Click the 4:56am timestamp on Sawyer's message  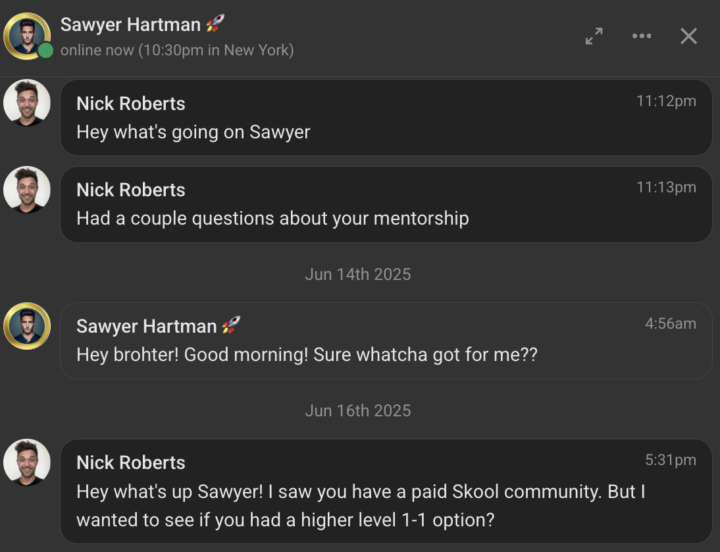point(670,324)
